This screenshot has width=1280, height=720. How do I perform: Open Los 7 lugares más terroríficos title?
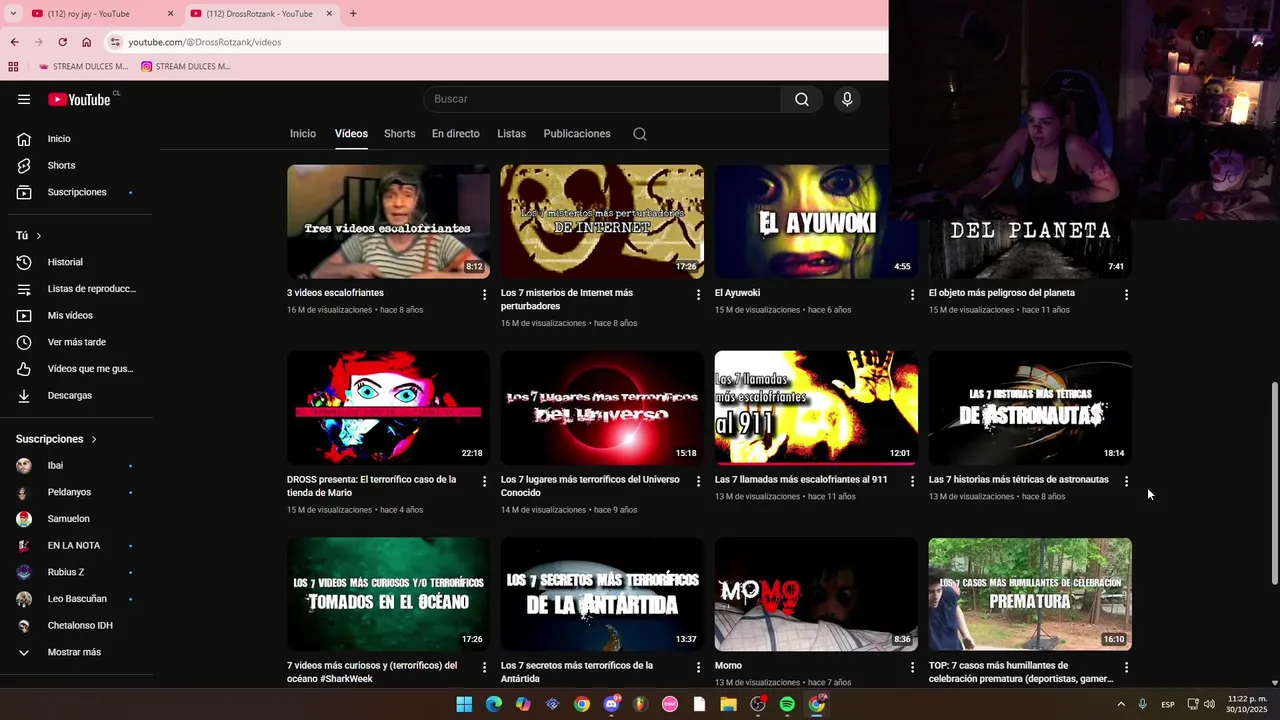point(590,486)
